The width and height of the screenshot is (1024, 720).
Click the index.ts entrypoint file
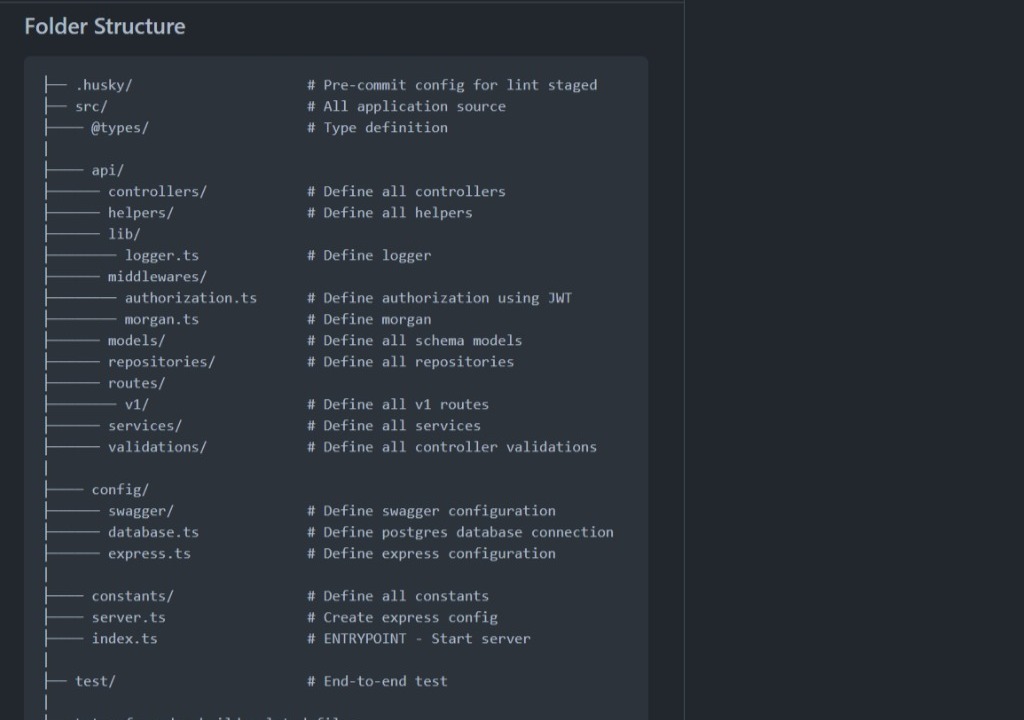point(124,638)
